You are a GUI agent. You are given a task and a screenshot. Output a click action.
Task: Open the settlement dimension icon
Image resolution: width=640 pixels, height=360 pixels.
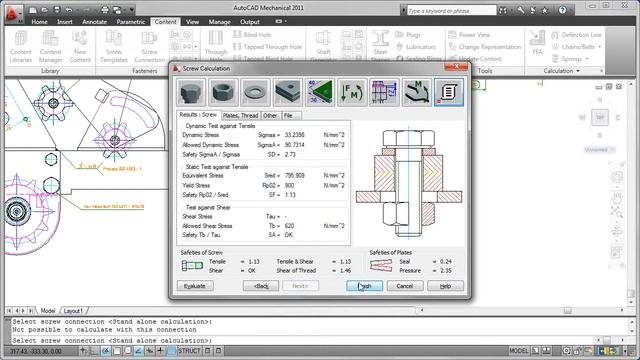384,92
